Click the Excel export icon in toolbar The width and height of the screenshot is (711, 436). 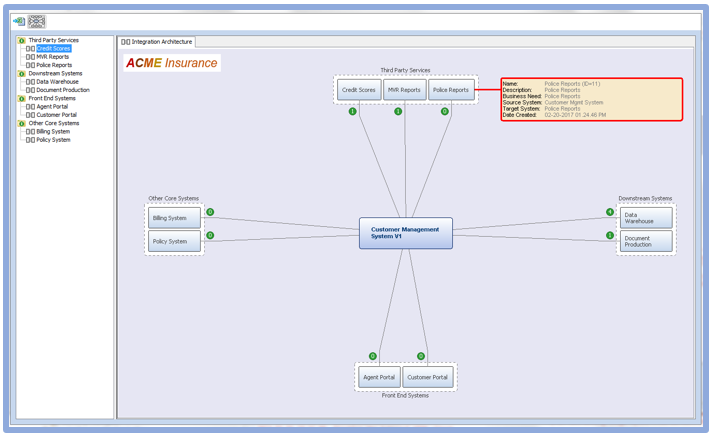click(x=19, y=21)
